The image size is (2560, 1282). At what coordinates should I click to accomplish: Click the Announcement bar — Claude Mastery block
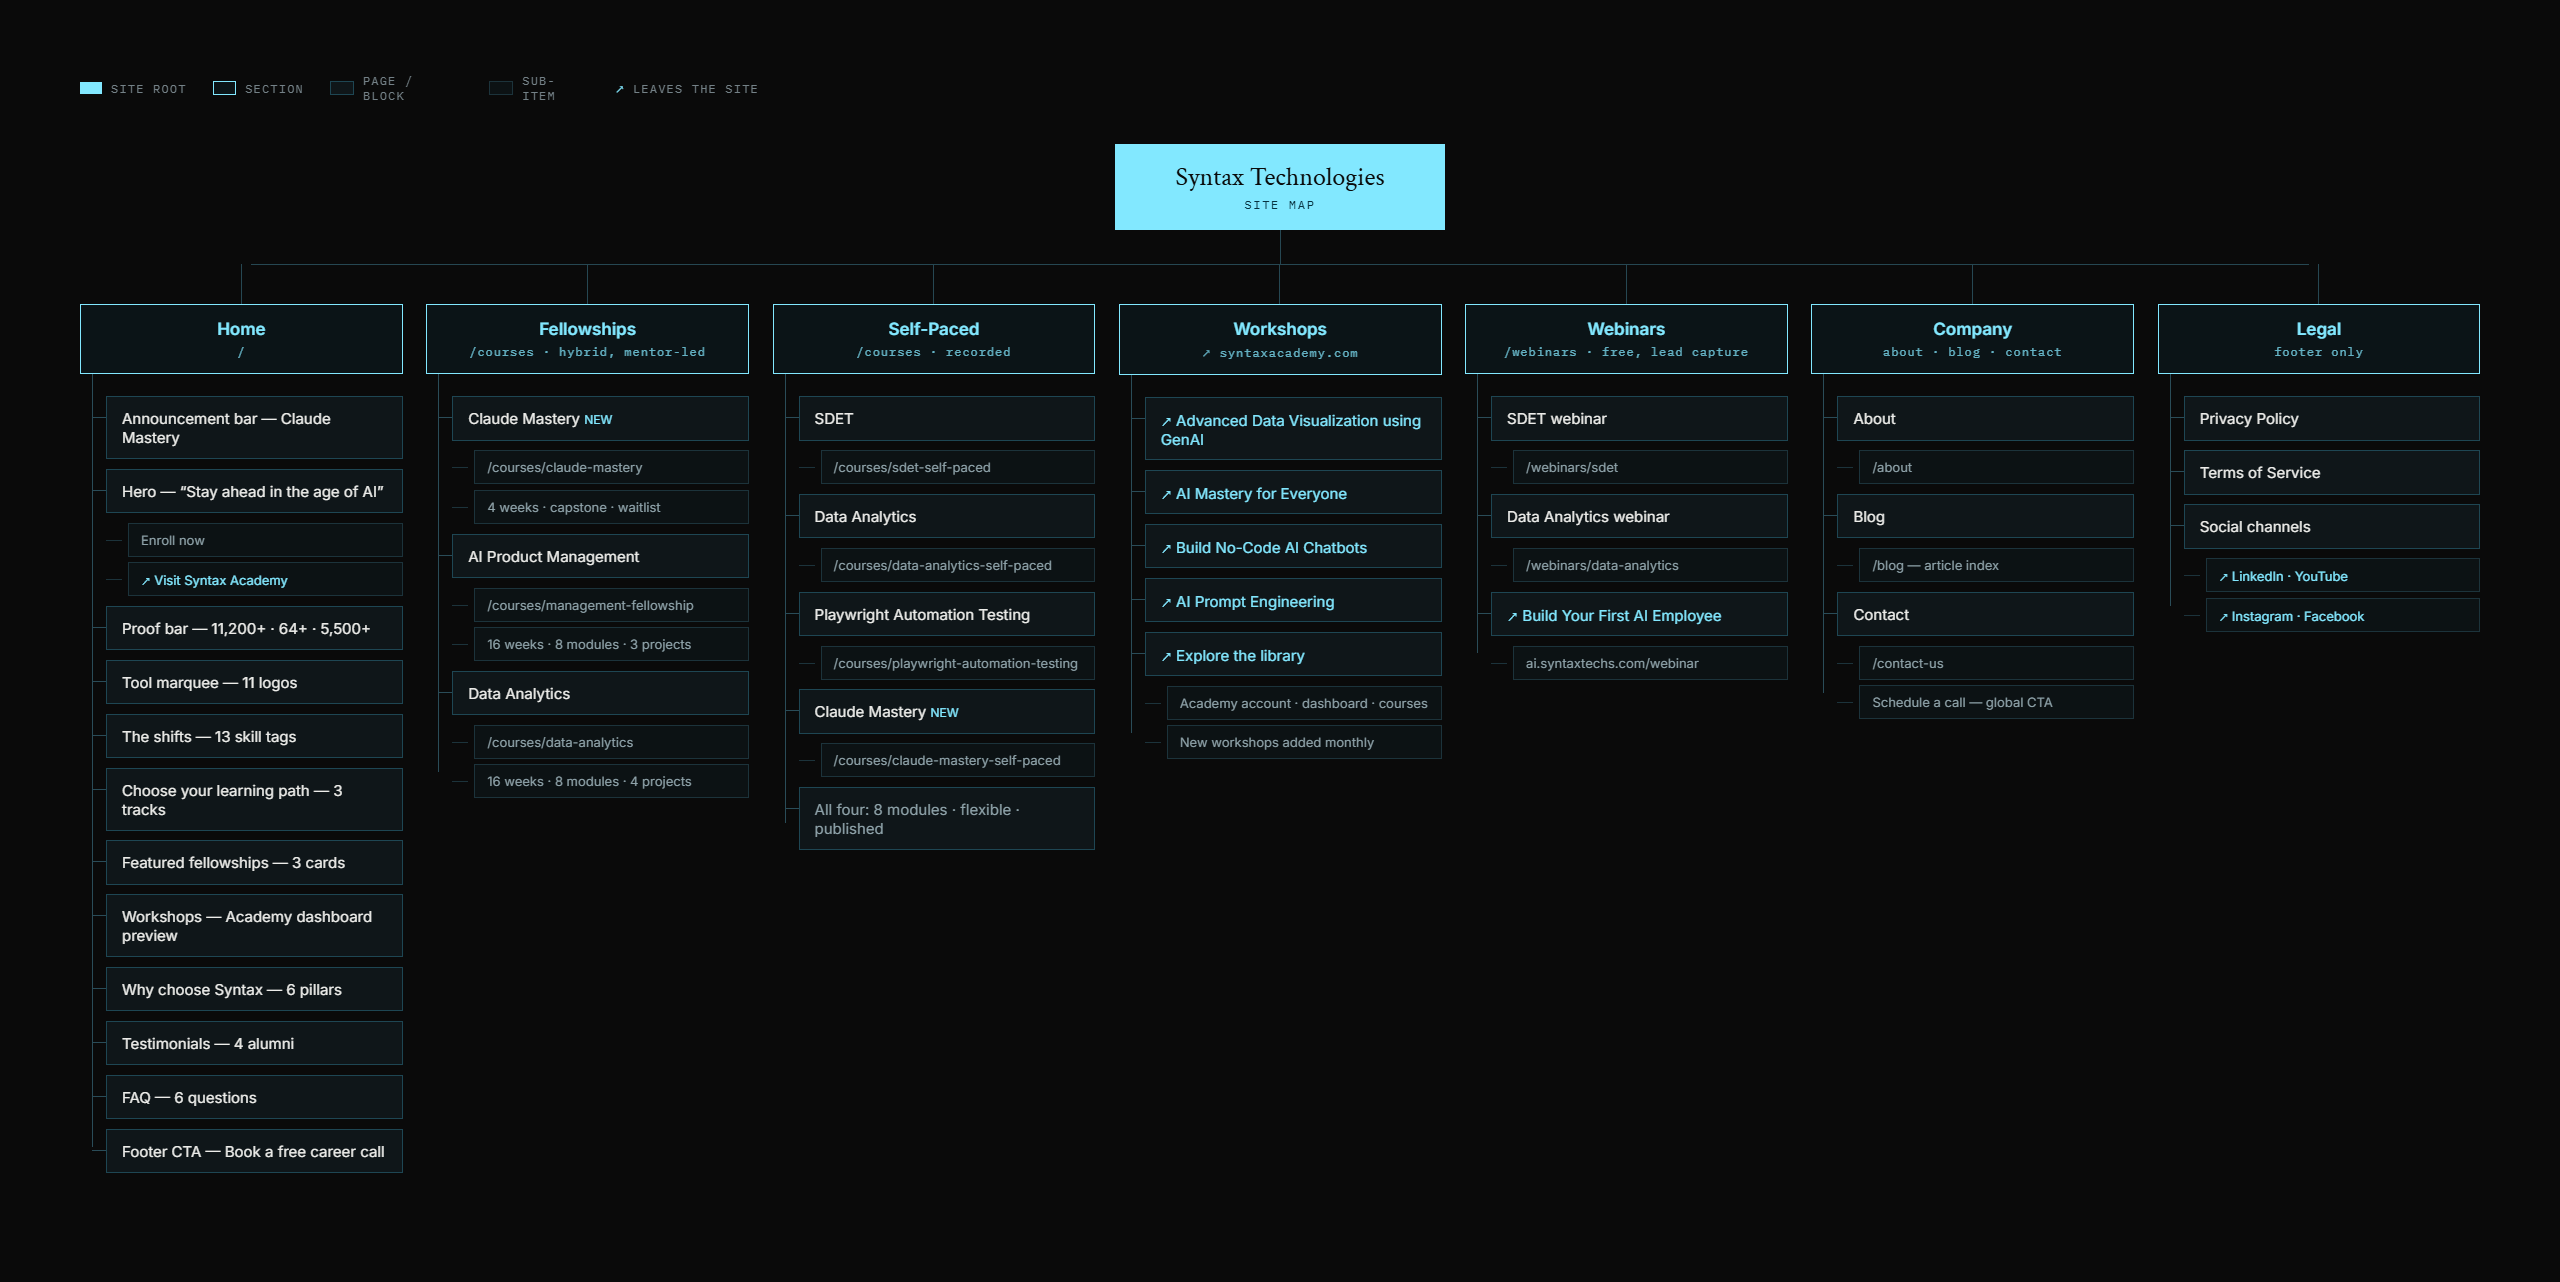pyautogui.click(x=254, y=428)
